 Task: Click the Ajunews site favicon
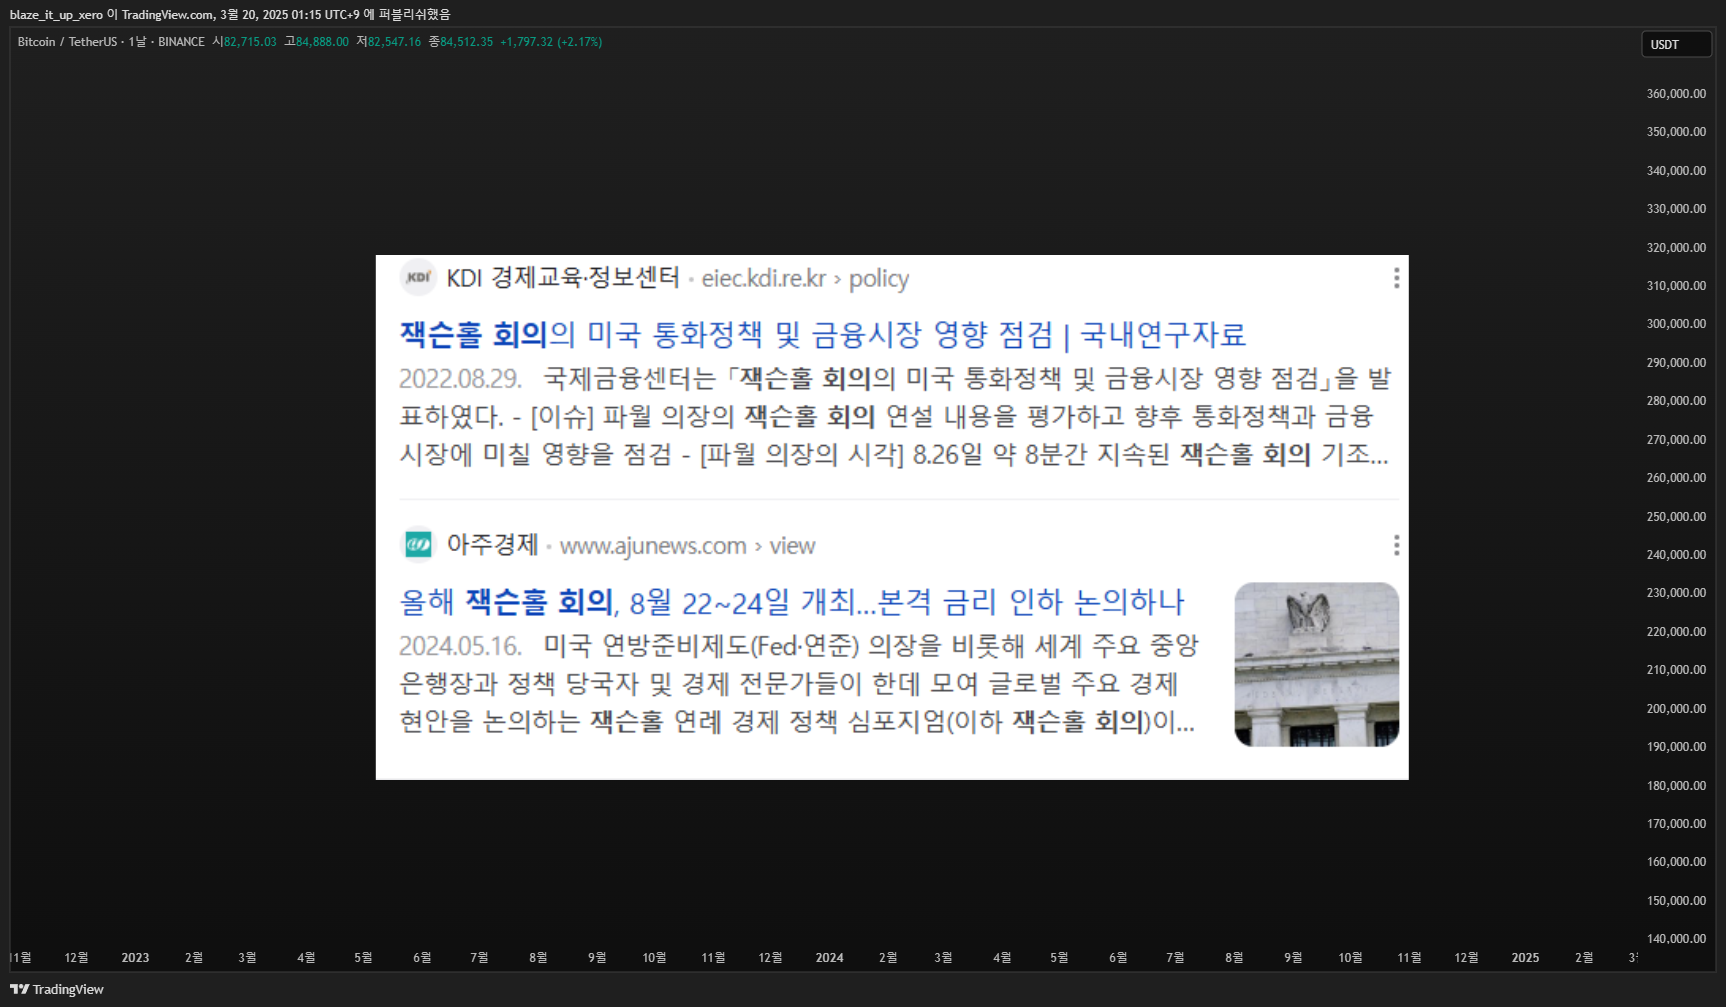click(x=418, y=545)
